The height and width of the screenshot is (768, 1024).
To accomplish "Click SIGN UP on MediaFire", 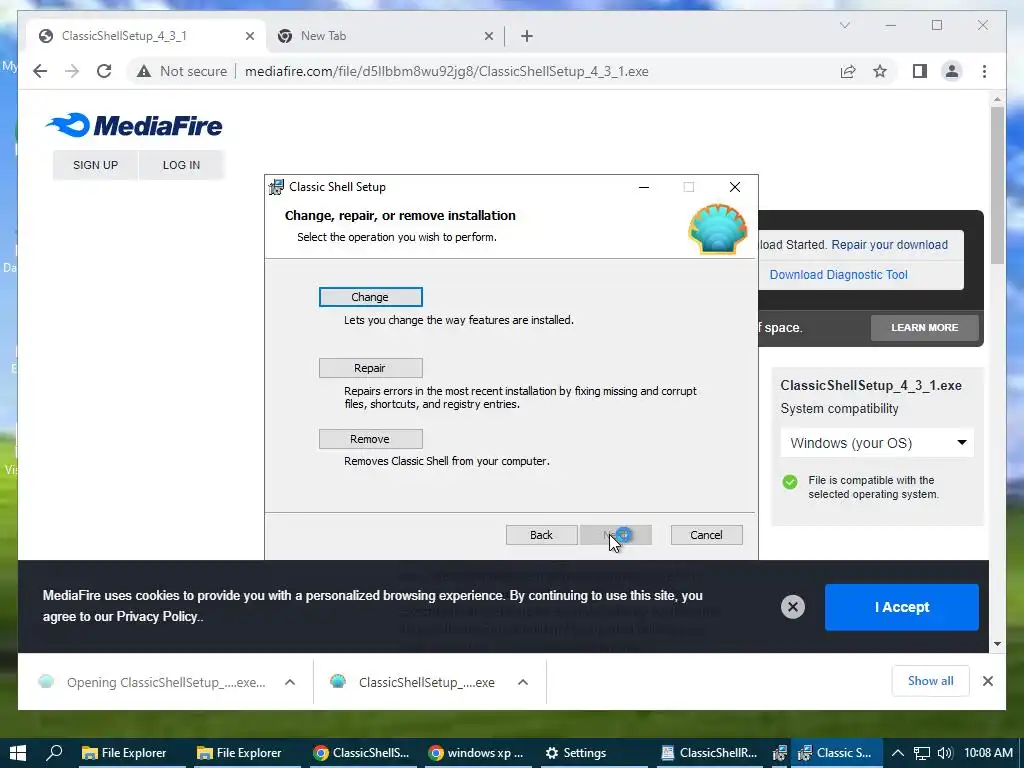I will 95,165.
